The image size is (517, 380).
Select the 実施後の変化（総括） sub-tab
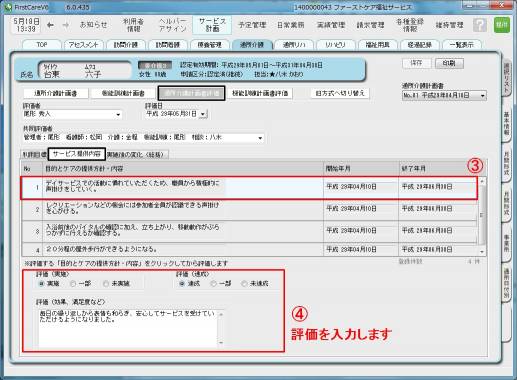[136, 155]
